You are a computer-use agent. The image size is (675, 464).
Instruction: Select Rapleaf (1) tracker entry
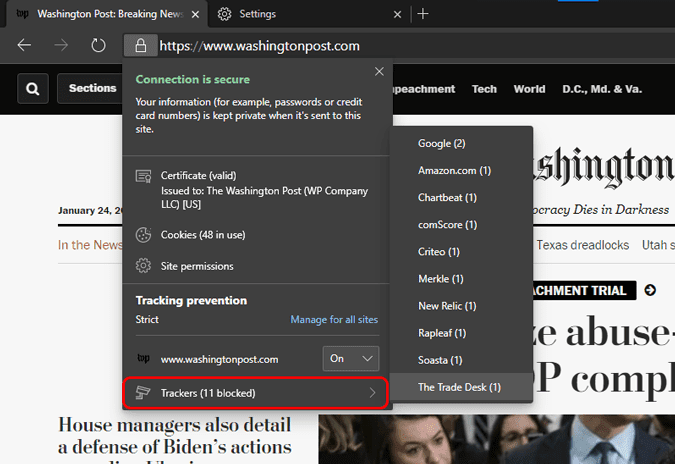click(461, 333)
